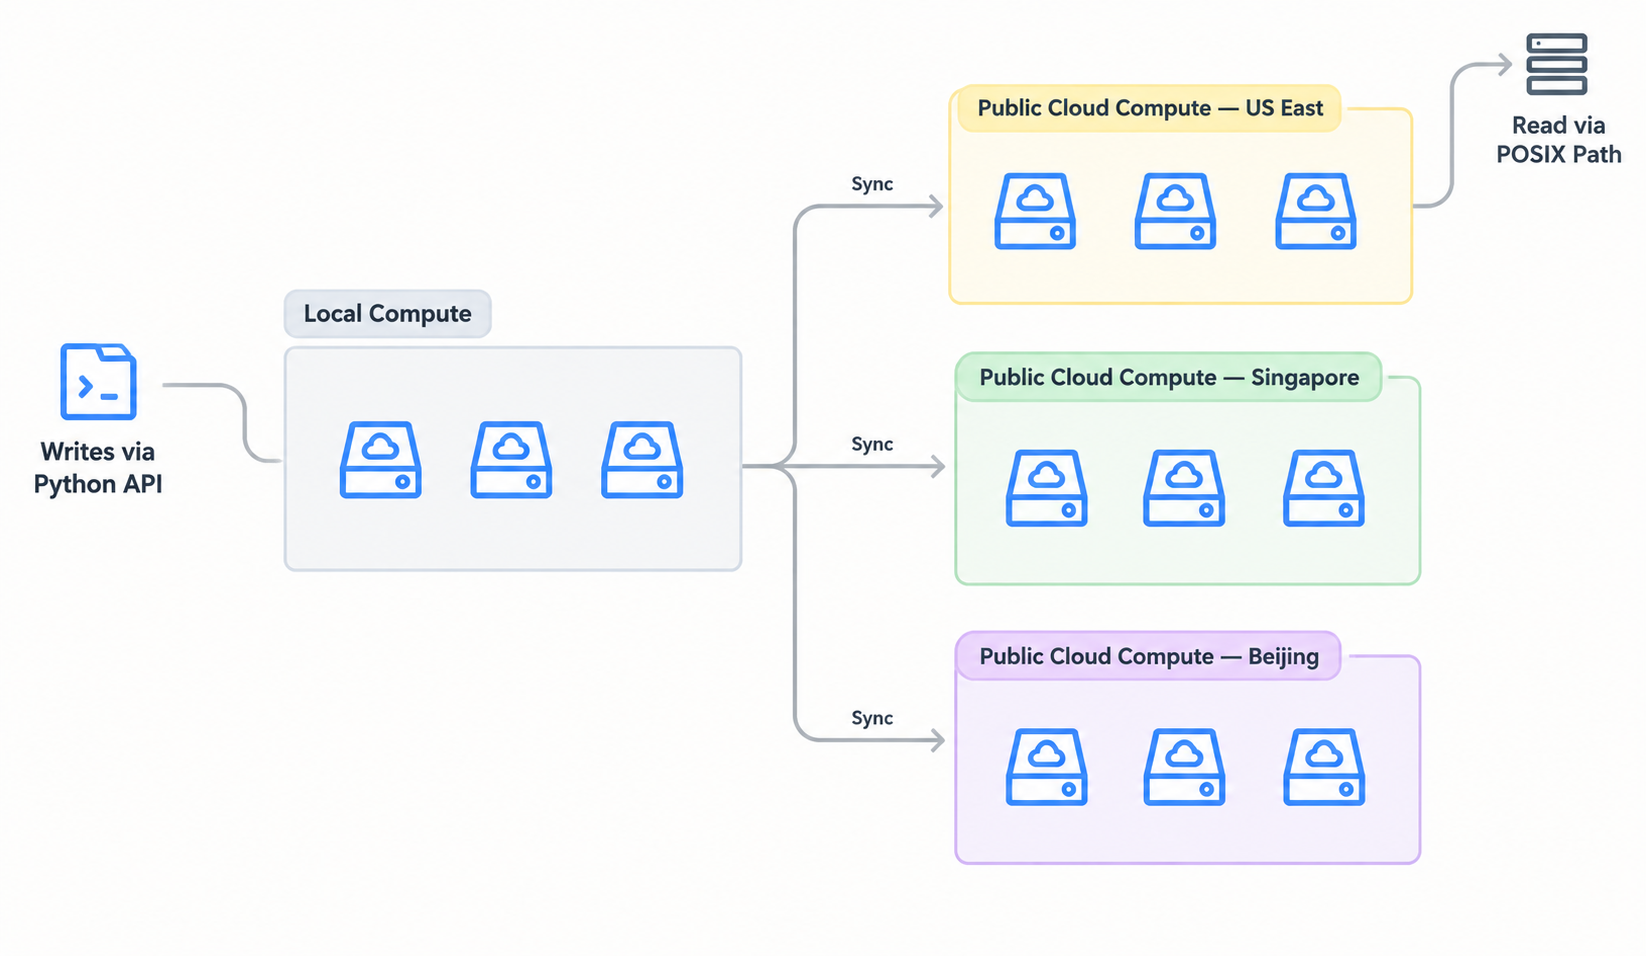Click the middle cloud disk in US East group
The width and height of the screenshot is (1646, 956).
[x=1175, y=211]
